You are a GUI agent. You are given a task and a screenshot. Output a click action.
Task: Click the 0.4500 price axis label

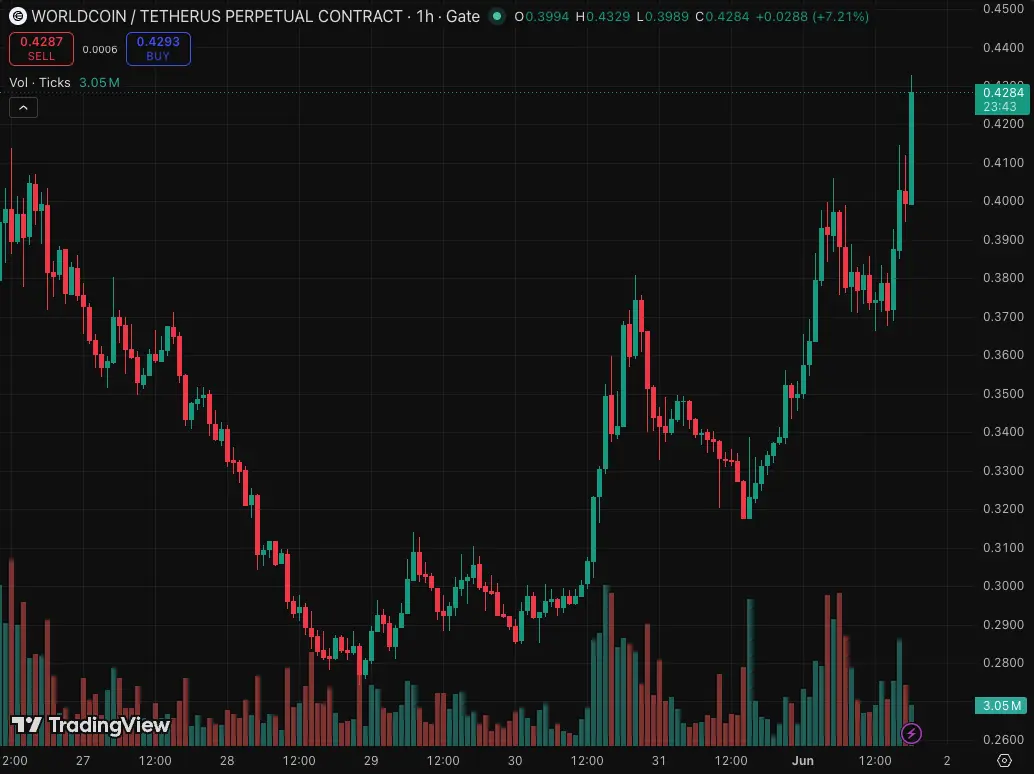(x=1003, y=9)
